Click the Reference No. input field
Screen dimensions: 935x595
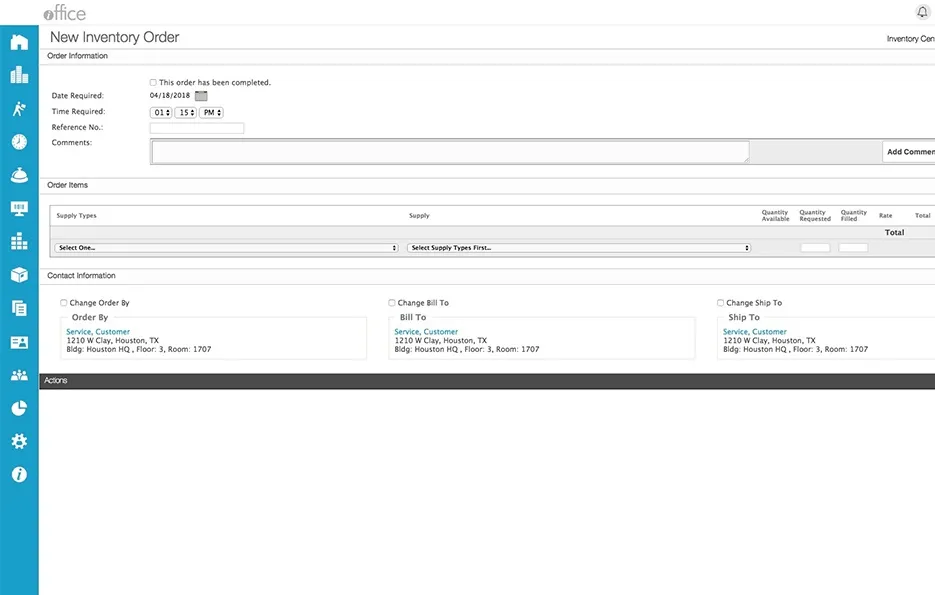pyautogui.click(x=197, y=128)
